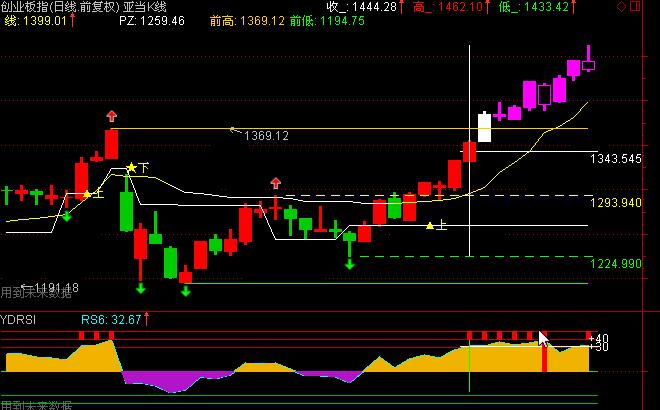This screenshot has height=410, width=660.
Task: Click the RS6: 32.67 indicator value
Action: (110, 320)
